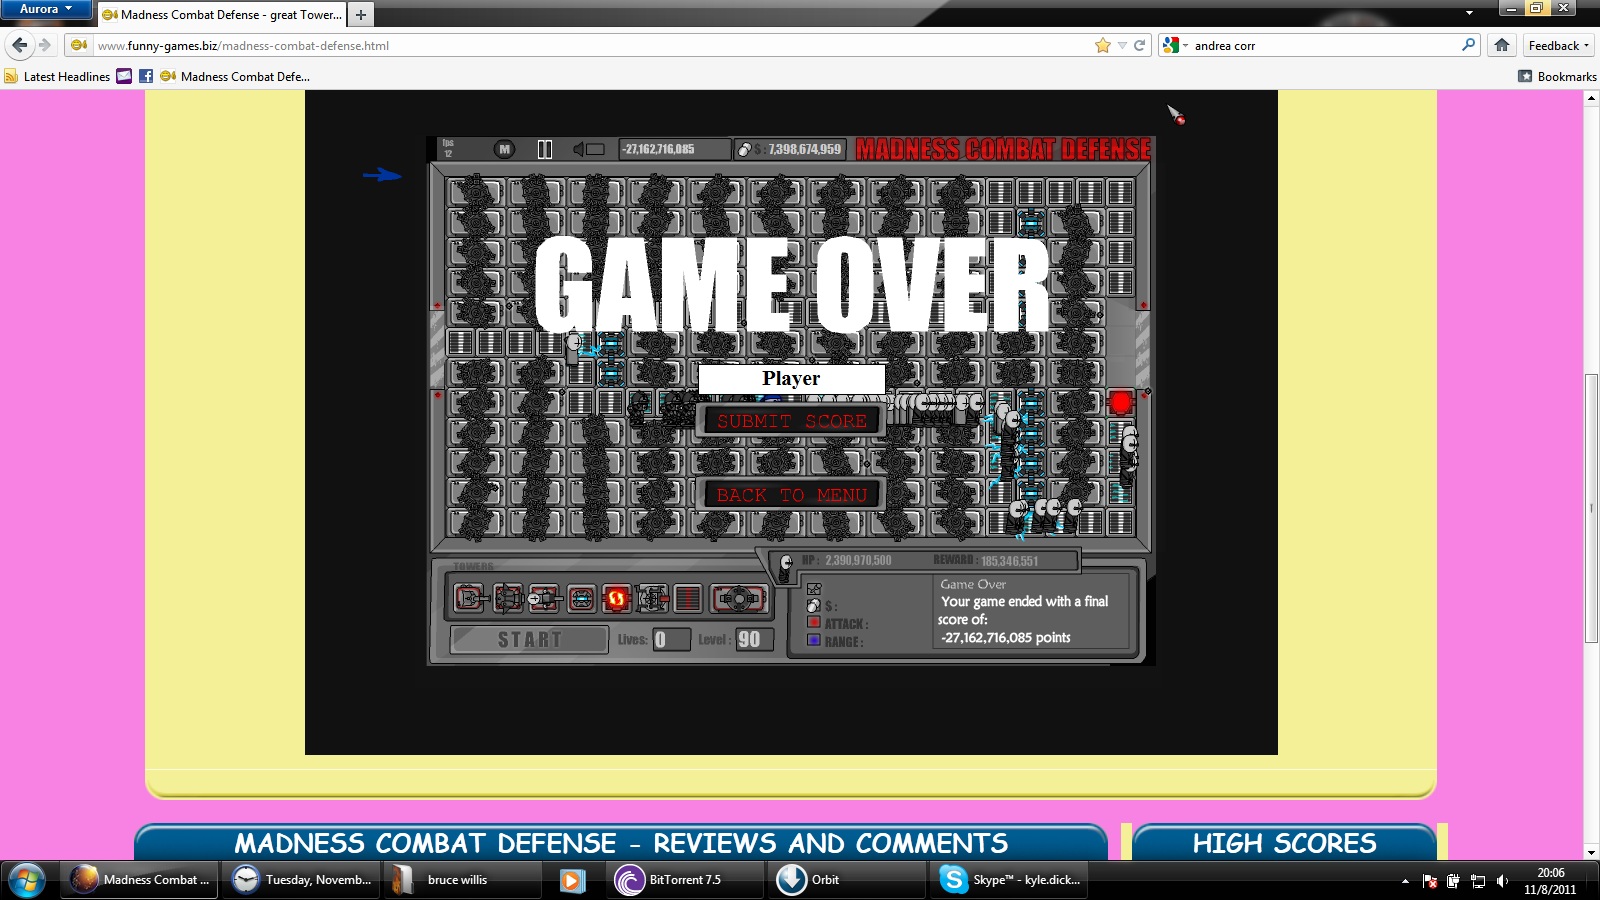Open the Feedback dropdown button
Image resolution: width=1600 pixels, height=900 pixels.
pyautogui.click(x=1558, y=45)
